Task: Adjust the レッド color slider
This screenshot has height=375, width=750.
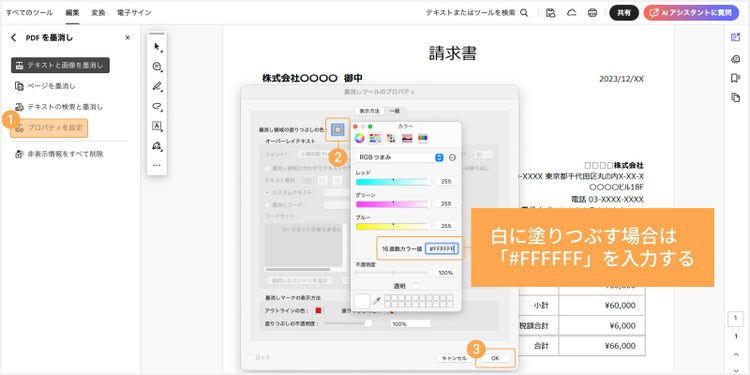Action: click(393, 182)
